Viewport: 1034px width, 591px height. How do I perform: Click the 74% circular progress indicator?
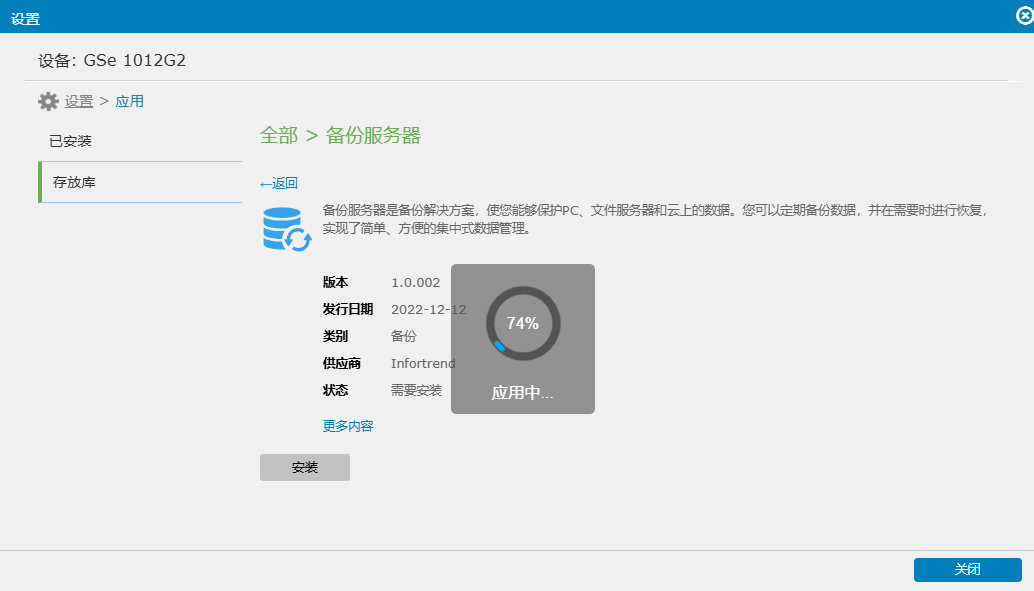coord(523,323)
